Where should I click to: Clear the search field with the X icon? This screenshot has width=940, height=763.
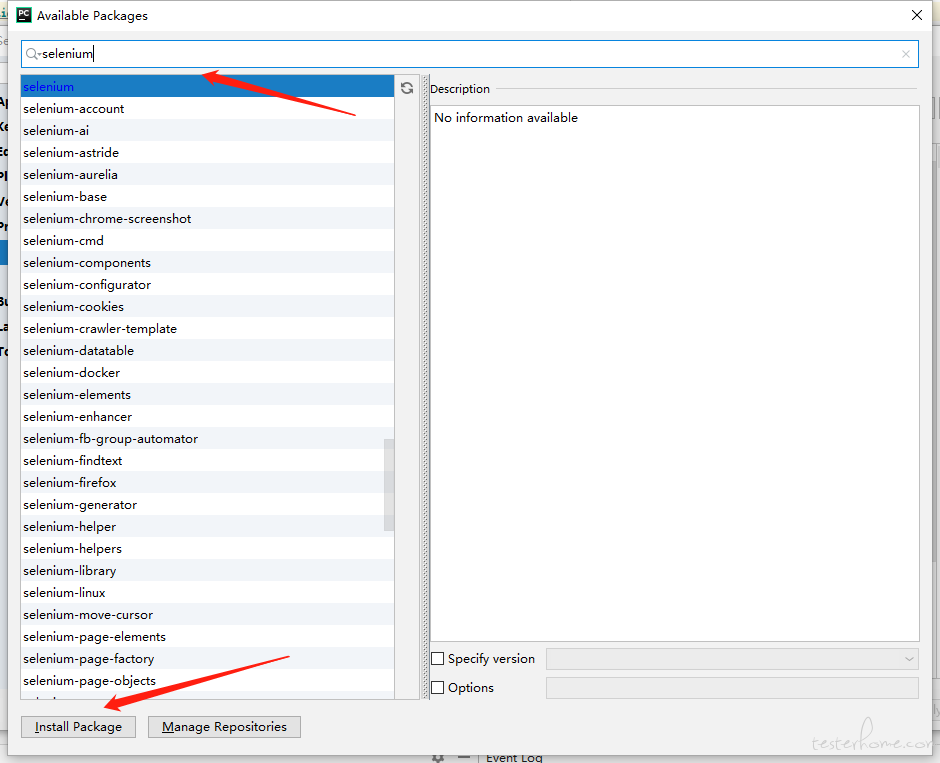click(906, 54)
